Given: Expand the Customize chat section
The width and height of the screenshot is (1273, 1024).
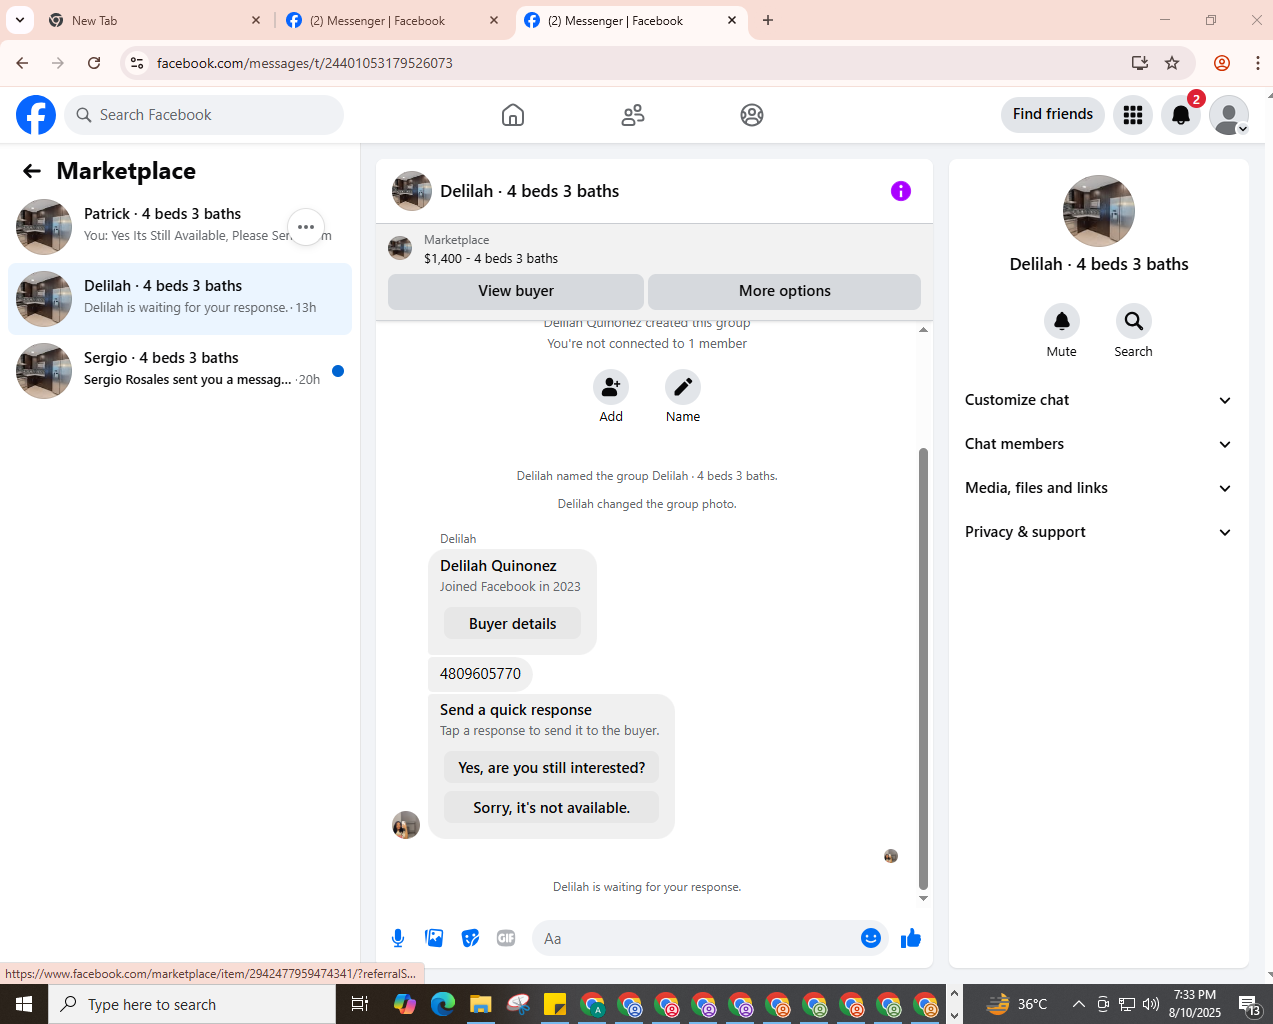Looking at the screenshot, I should point(1098,400).
